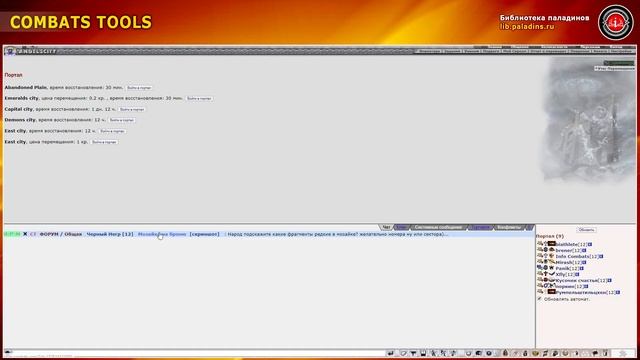Enter the Demons city portal

click(122, 120)
